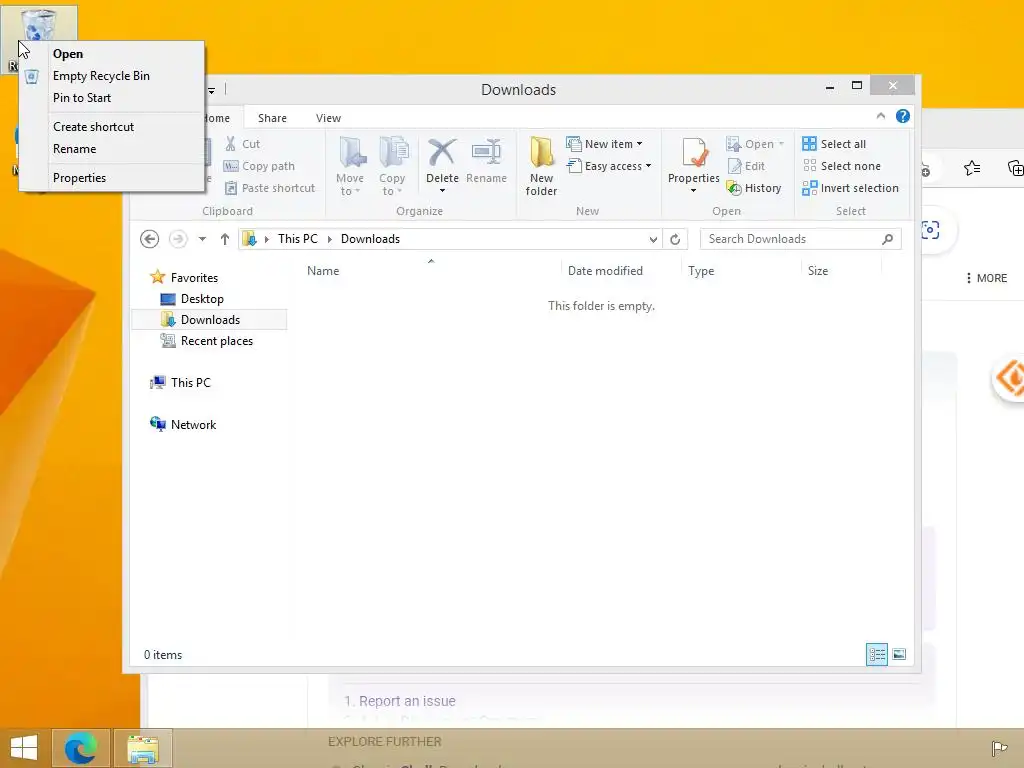This screenshot has width=1024, height=768.
Task: Sort by the Type column header
Action: point(701,271)
